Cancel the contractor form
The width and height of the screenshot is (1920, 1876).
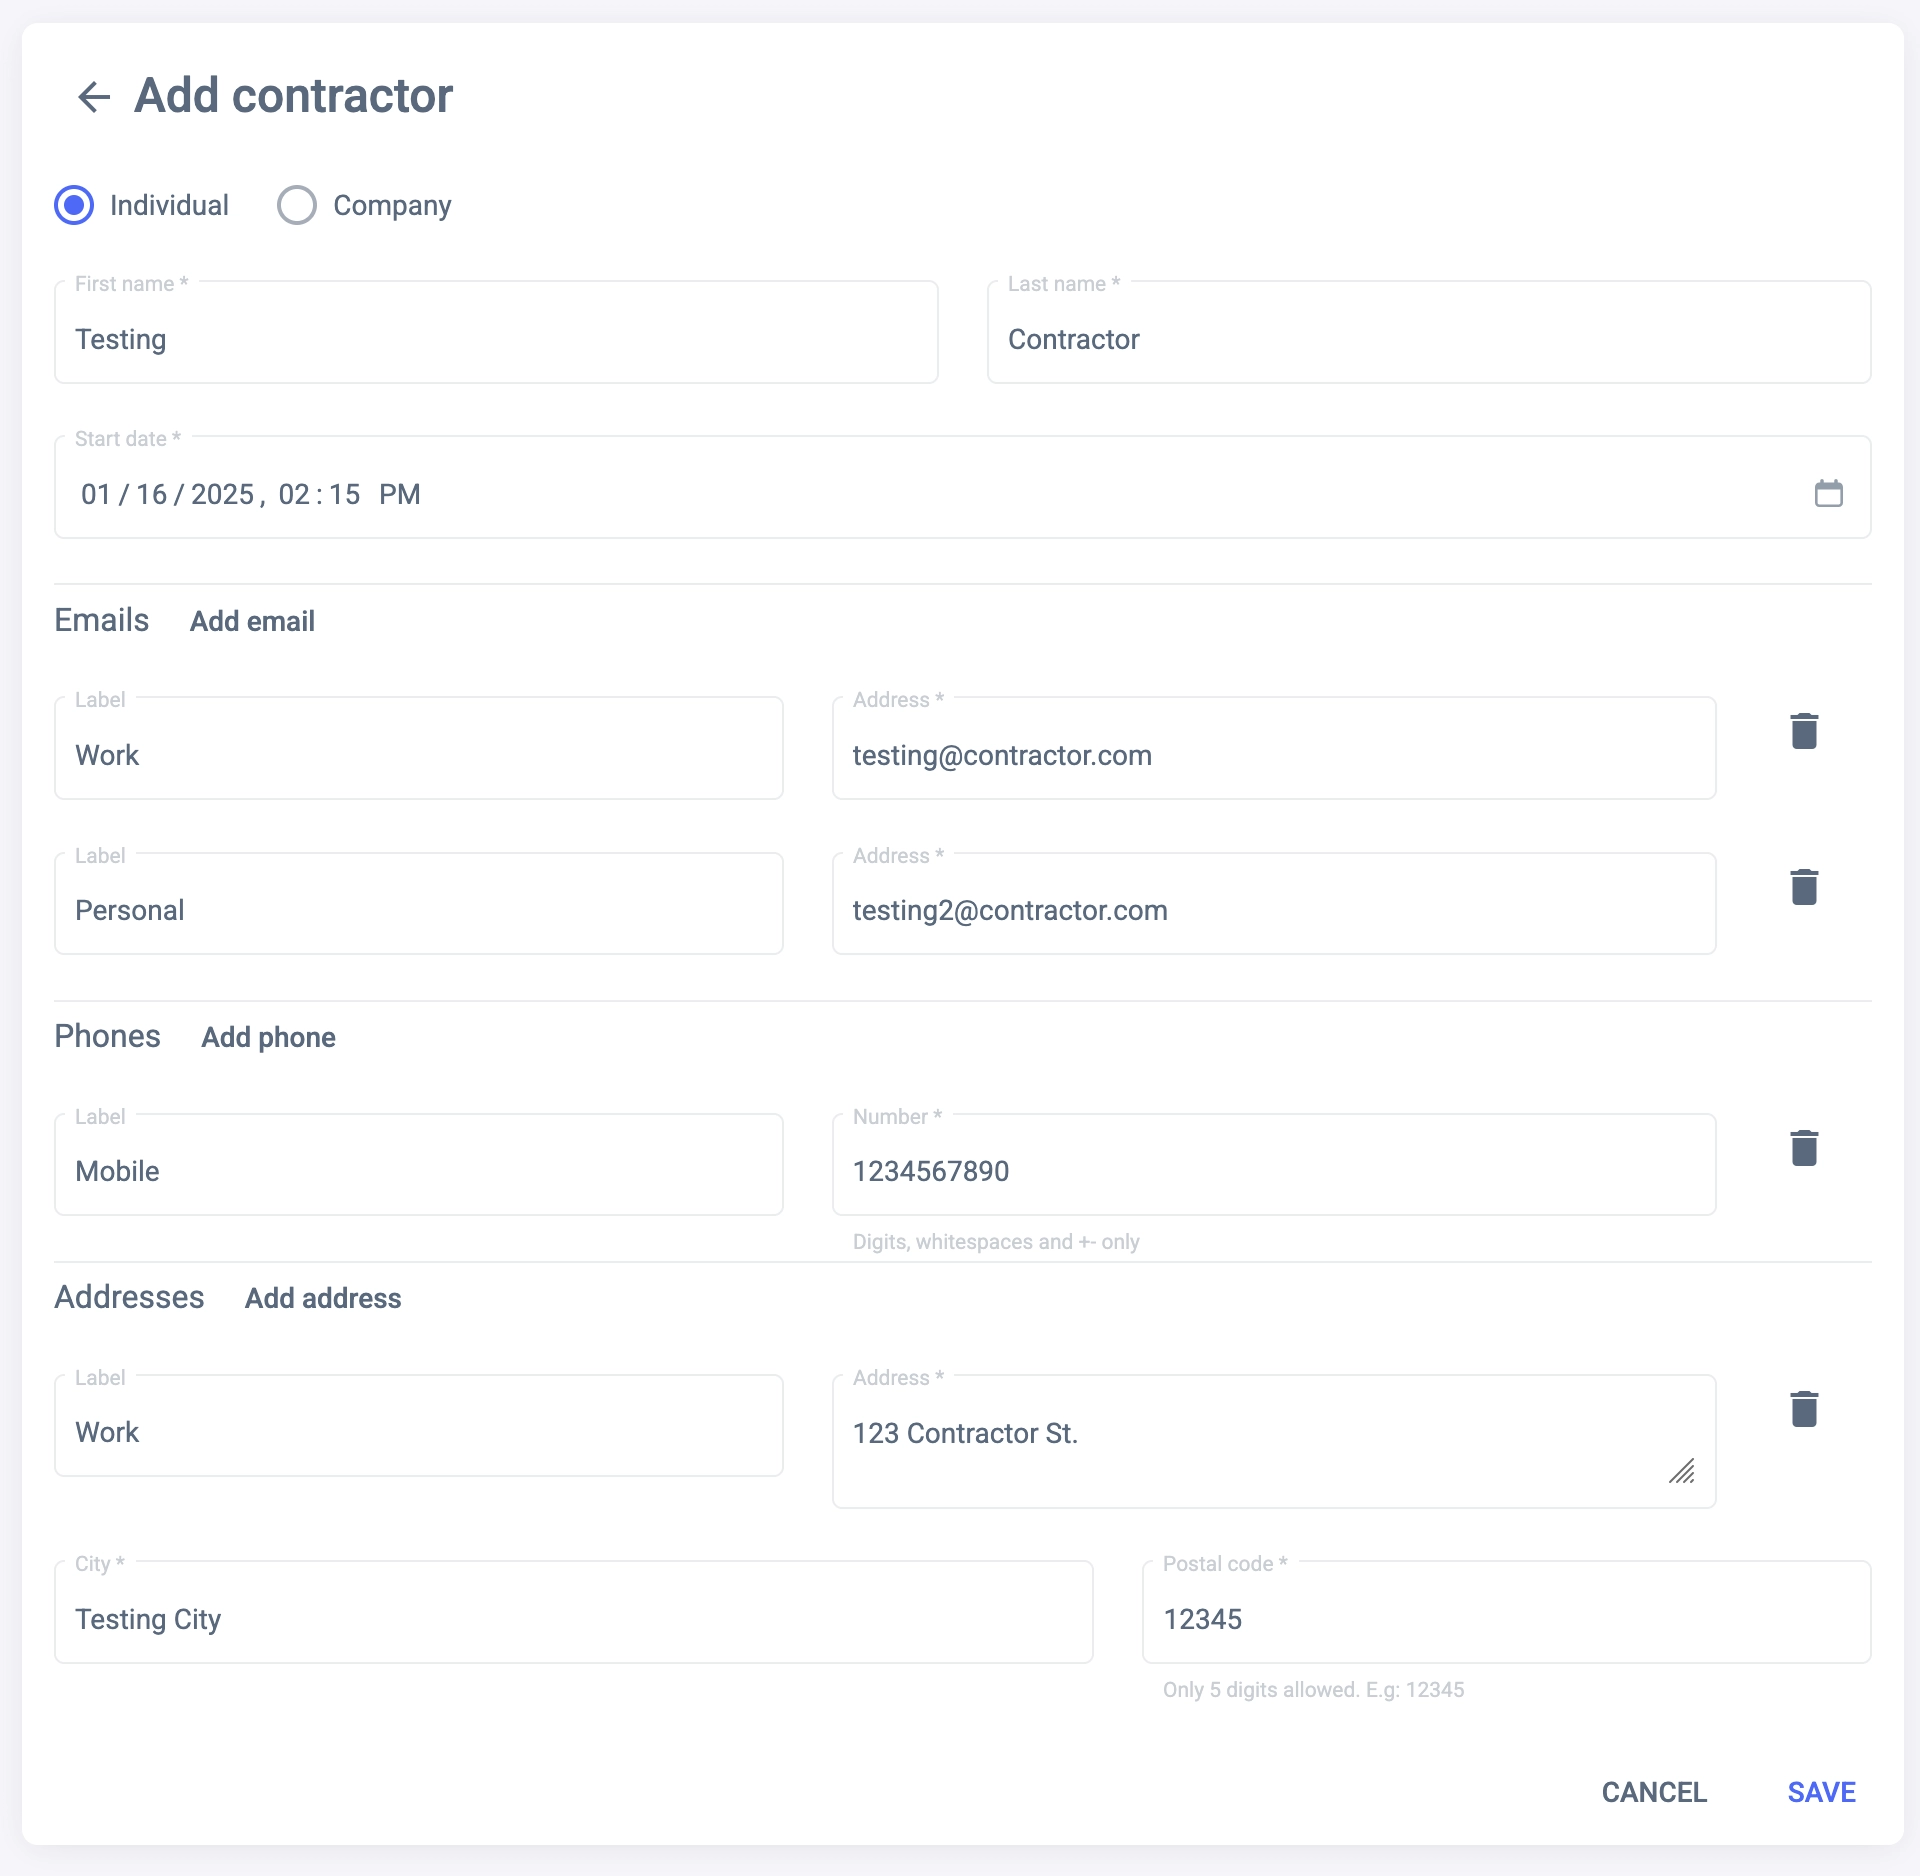coord(1654,1792)
